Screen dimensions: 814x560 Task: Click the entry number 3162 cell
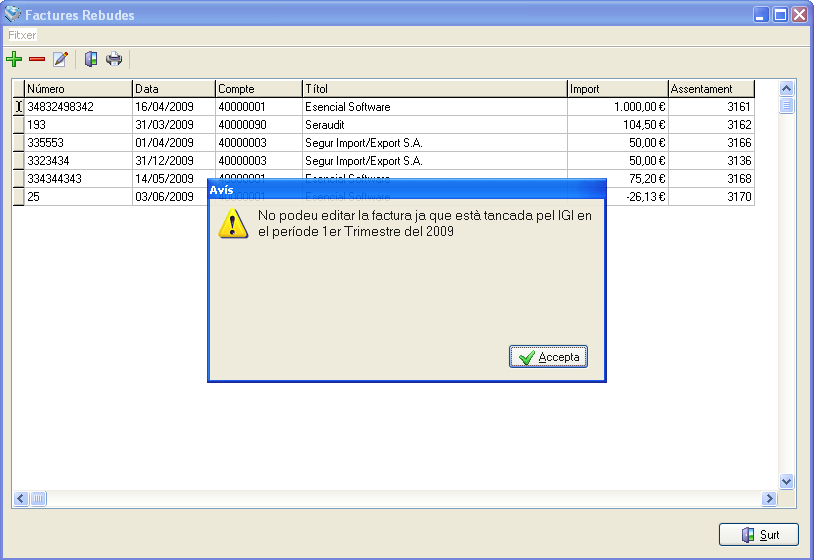coord(711,125)
